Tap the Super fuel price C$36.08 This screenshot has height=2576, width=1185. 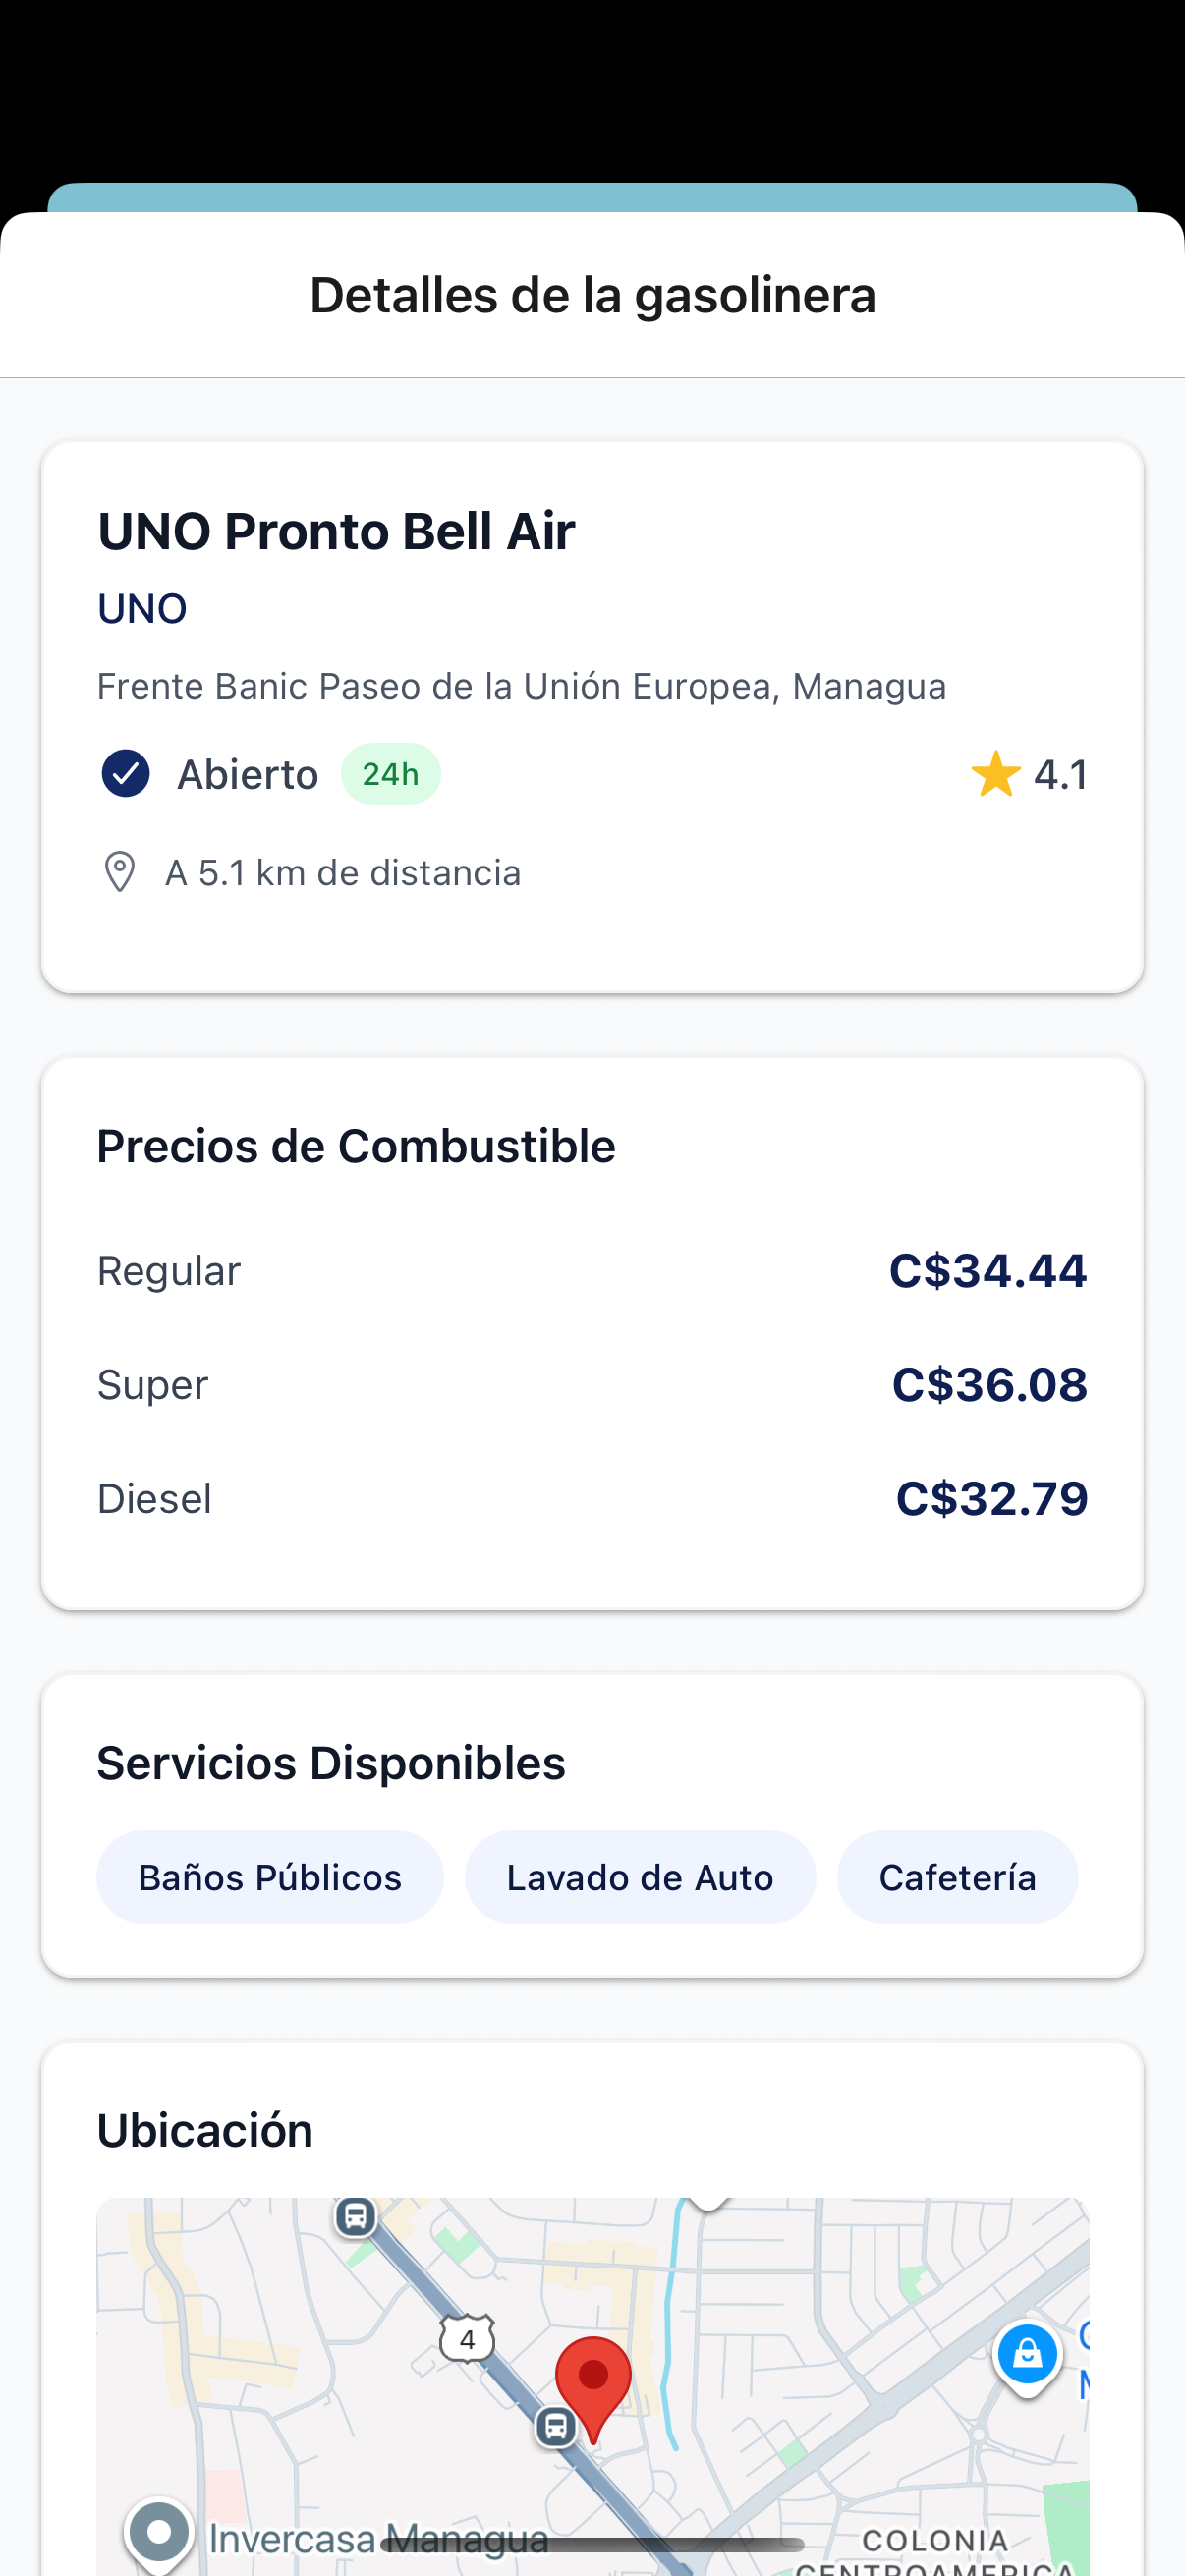point(989,1385)
